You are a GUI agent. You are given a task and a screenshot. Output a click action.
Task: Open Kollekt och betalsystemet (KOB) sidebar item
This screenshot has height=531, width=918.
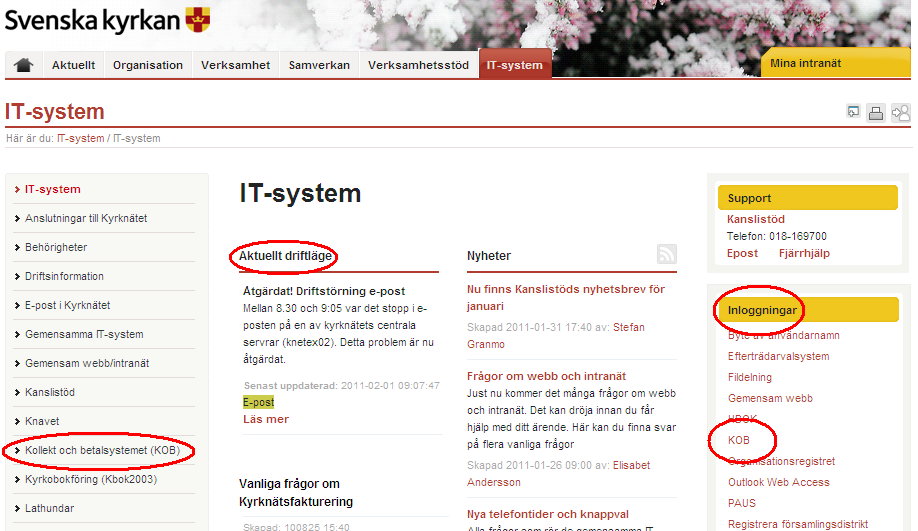(x=102, y=450)
